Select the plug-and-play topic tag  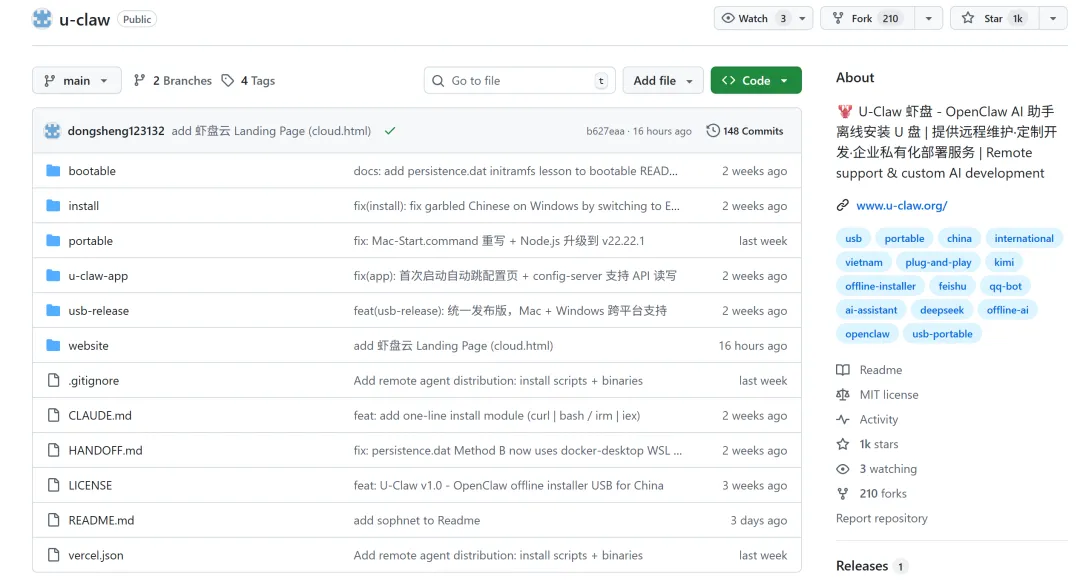[x=938, y=262]
